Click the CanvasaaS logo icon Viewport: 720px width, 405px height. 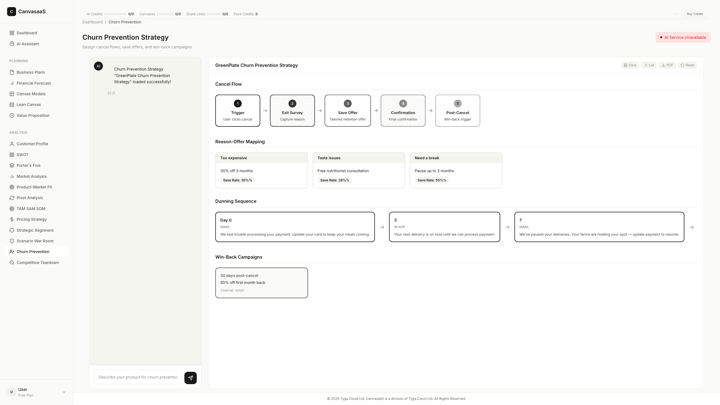(x=11, y=11)
